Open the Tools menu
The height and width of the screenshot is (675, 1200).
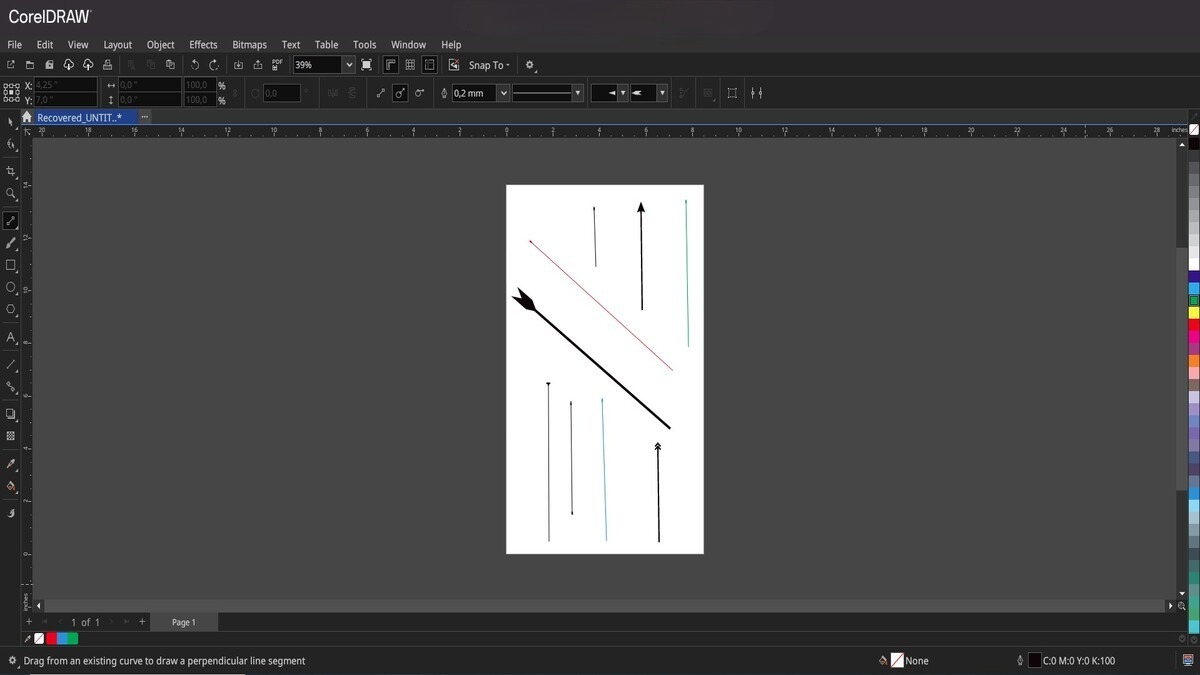(x=364, y=45)
